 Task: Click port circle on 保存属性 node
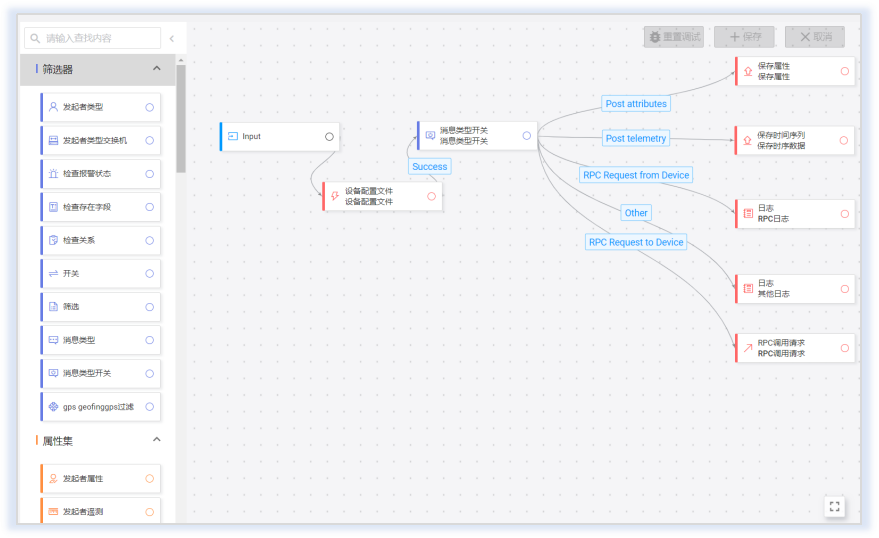(x=845, y=71)
